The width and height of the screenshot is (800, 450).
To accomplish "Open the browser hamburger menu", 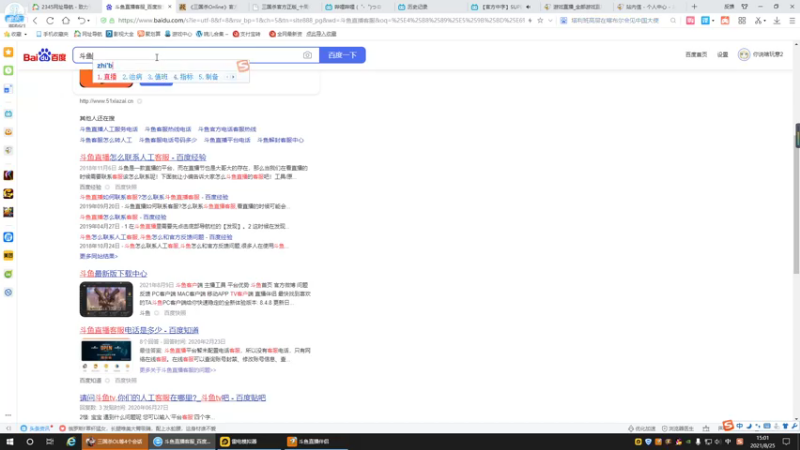I will (792, 21).
